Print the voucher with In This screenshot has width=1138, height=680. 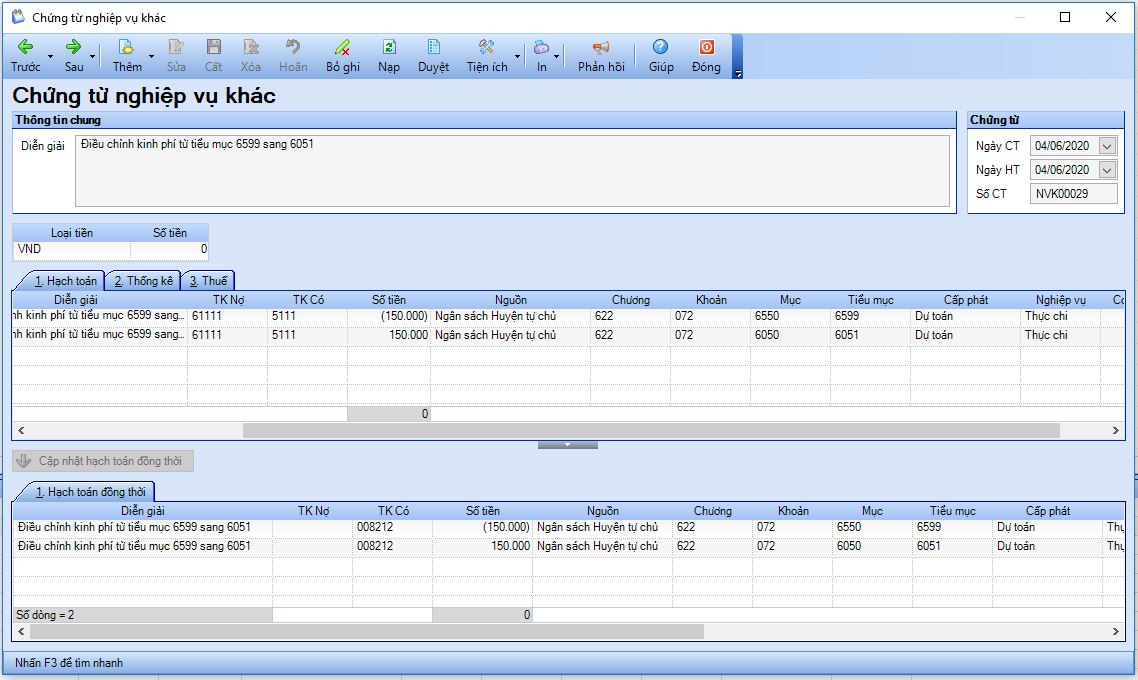pyautogui.click(x=541, y=55)
